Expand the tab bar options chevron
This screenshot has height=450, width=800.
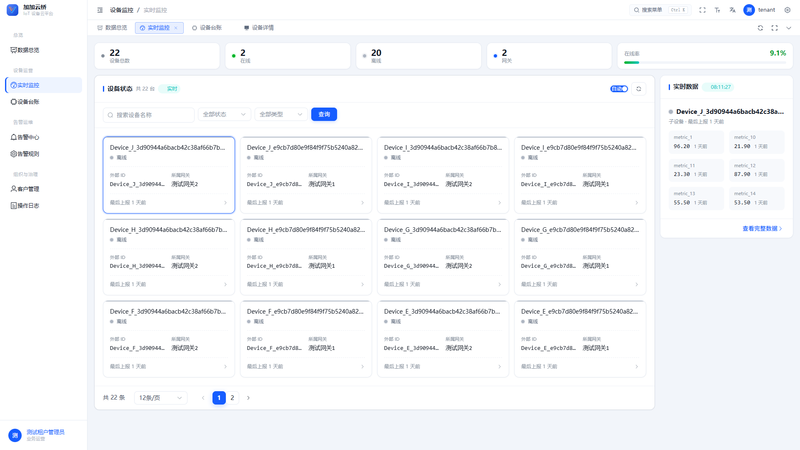(789, 28)
